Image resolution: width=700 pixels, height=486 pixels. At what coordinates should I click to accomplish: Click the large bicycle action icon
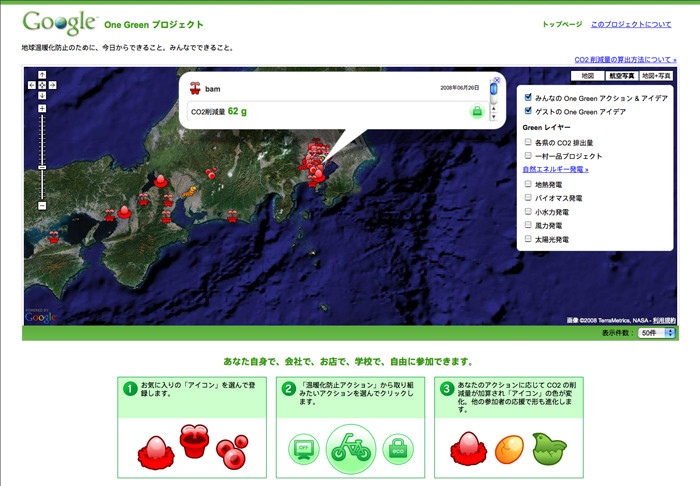[351, 449]
